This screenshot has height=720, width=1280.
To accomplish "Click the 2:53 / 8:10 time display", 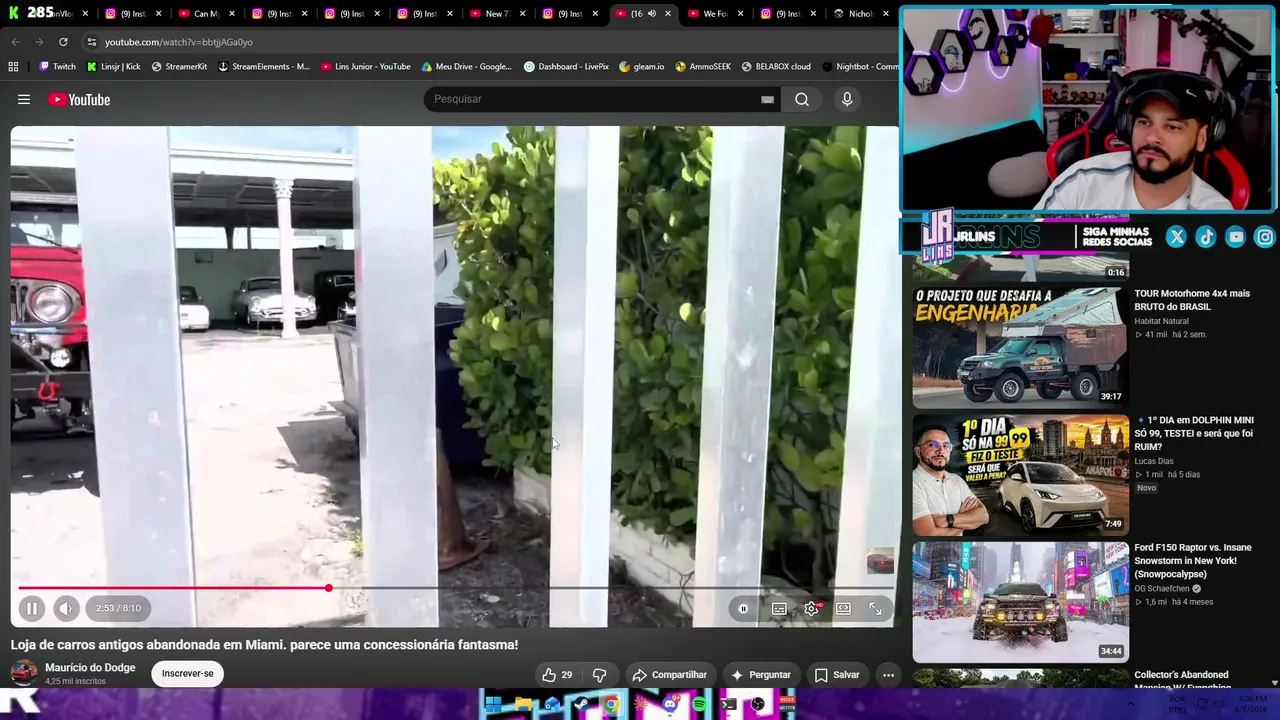I will (118, 608).
